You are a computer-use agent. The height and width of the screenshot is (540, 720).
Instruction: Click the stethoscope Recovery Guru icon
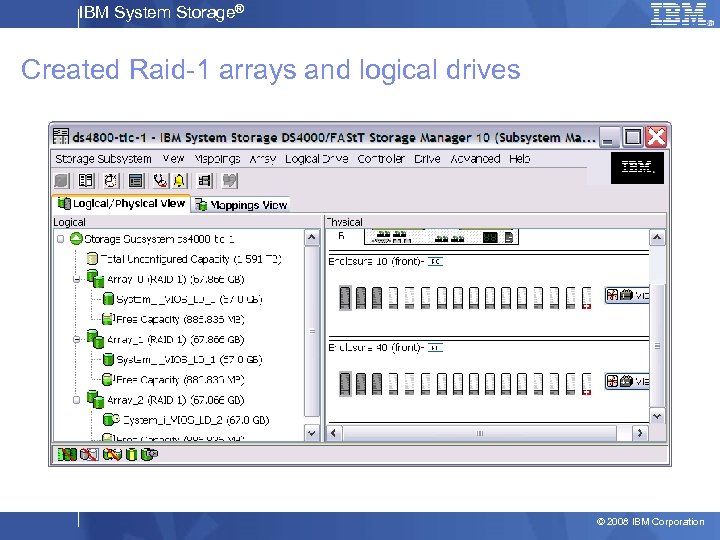click(x=160, y=180)
